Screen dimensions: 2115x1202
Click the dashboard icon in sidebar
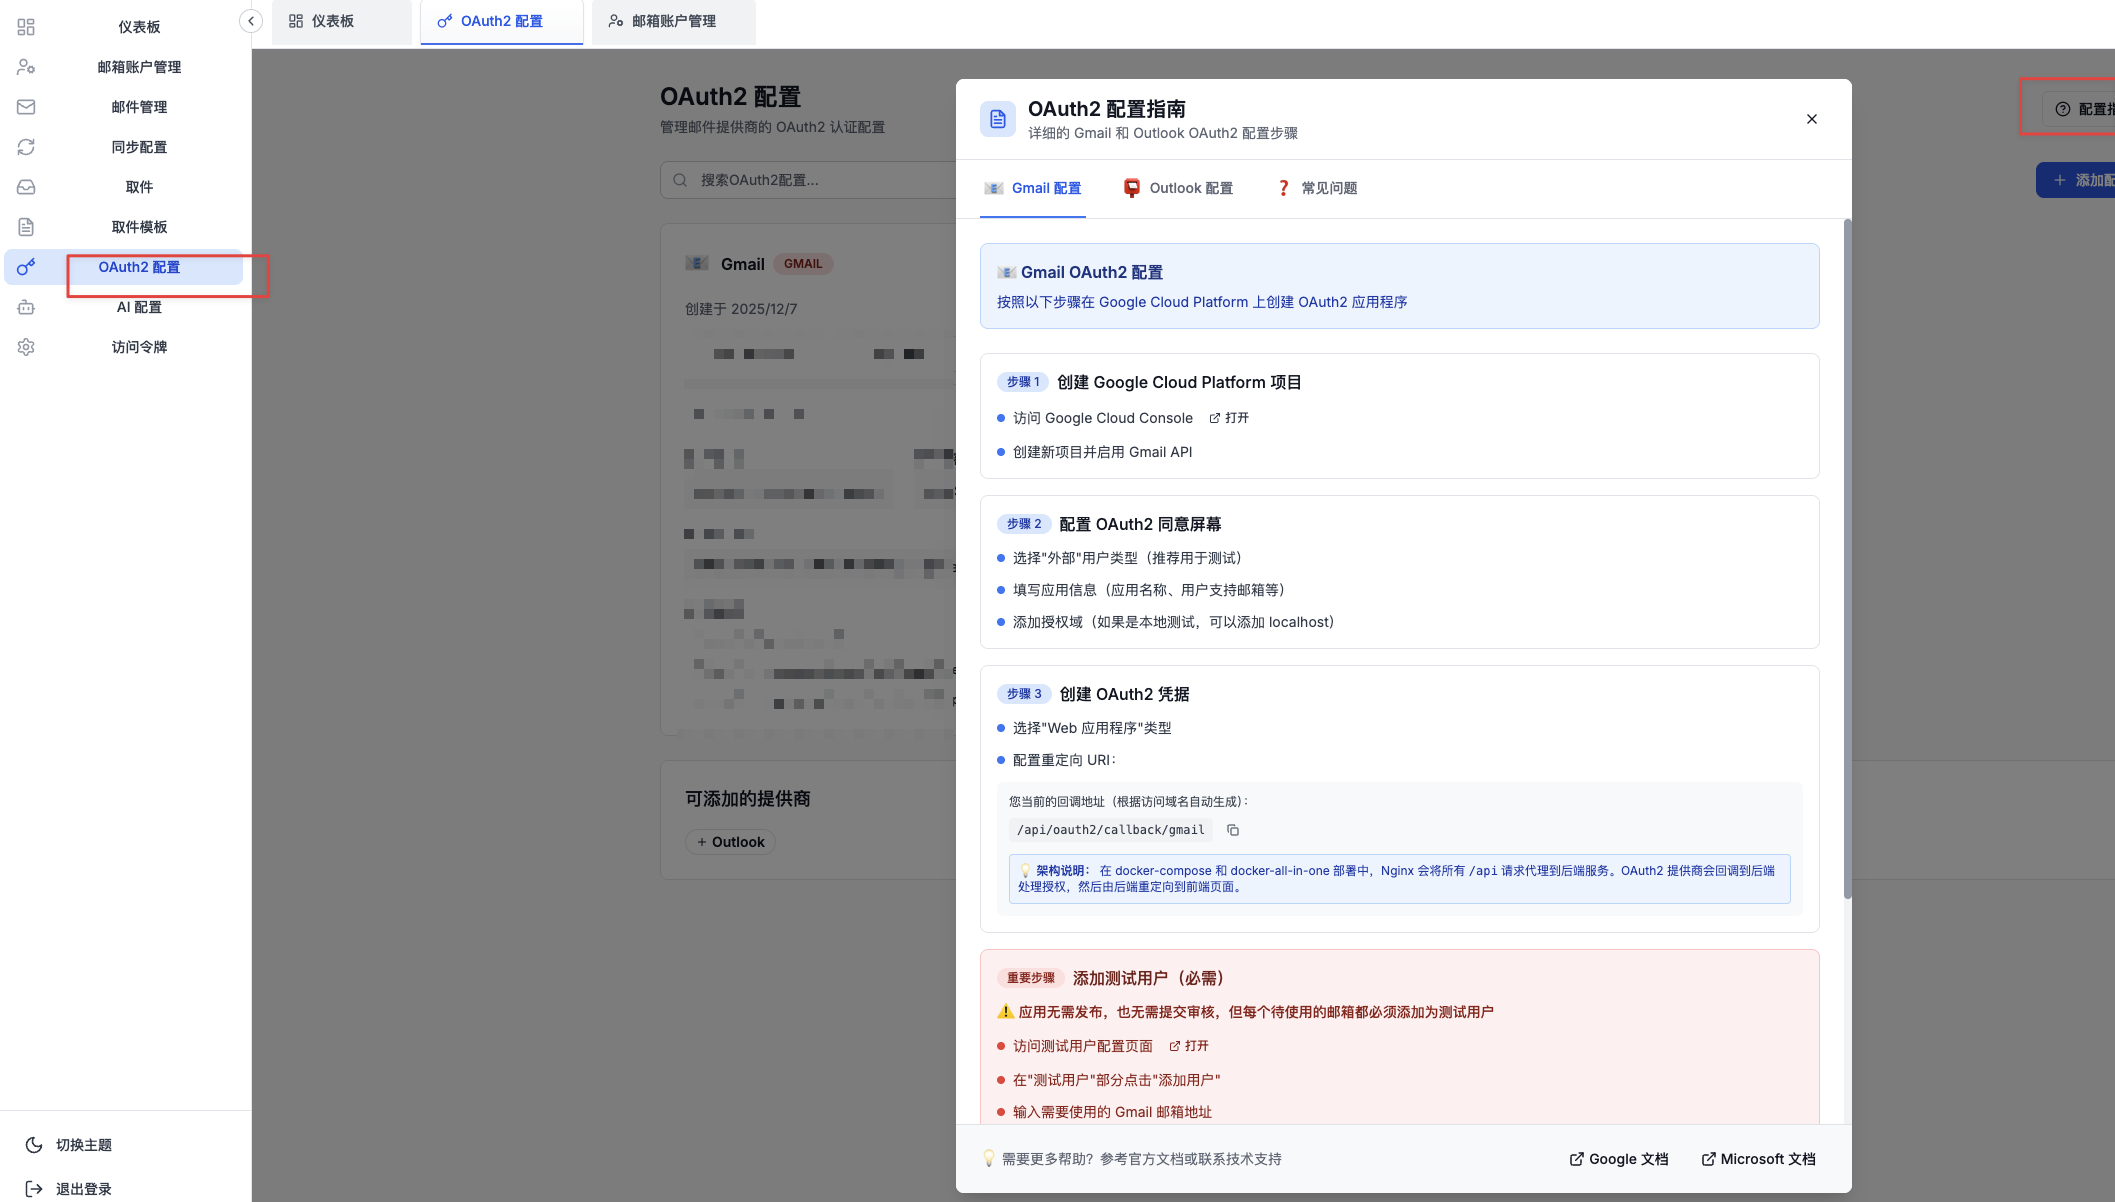(26, 27)
